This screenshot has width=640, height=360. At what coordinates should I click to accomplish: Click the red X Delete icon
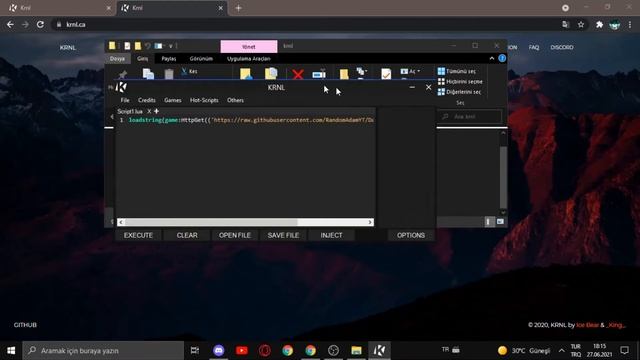(298, 74)
